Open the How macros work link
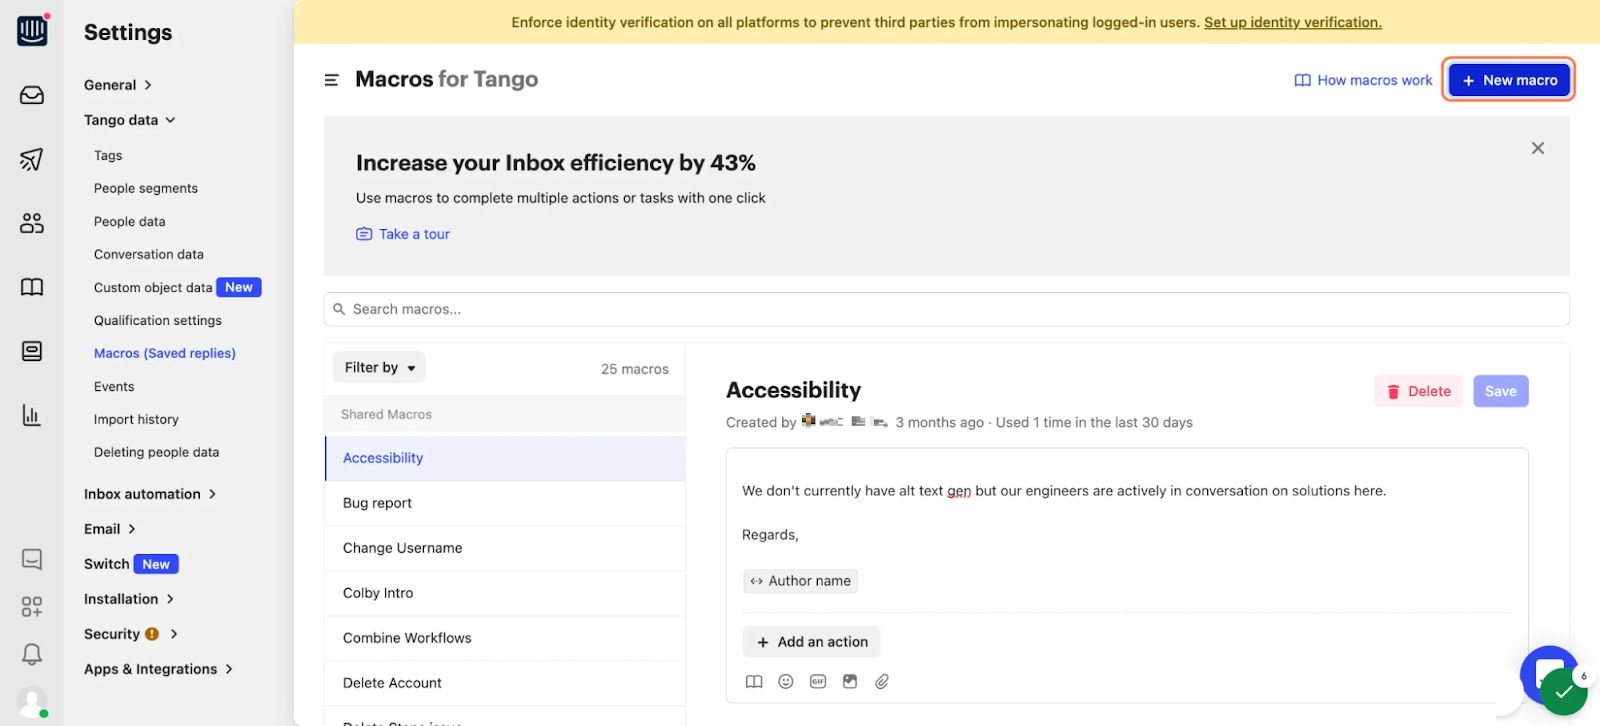Viewport: 1600px width, 726px height. click(1363, 80)
